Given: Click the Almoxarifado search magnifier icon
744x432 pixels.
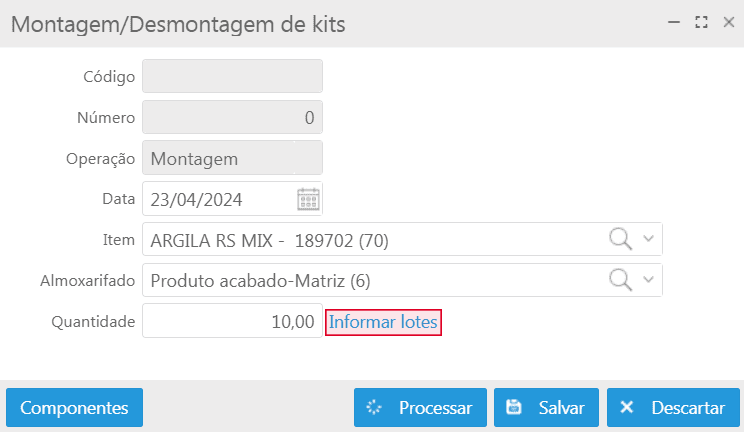Looking at the screenshot, I should tap(621, 280).
